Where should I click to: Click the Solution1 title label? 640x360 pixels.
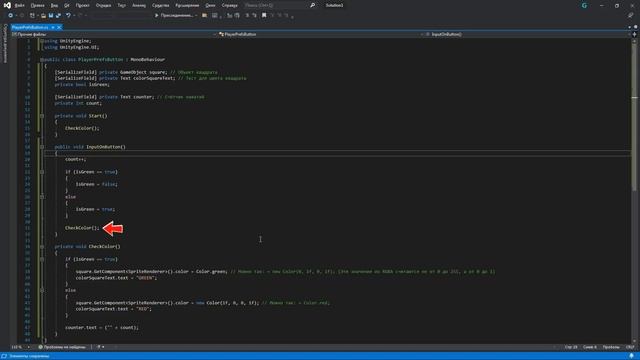(x=334, y=5)
